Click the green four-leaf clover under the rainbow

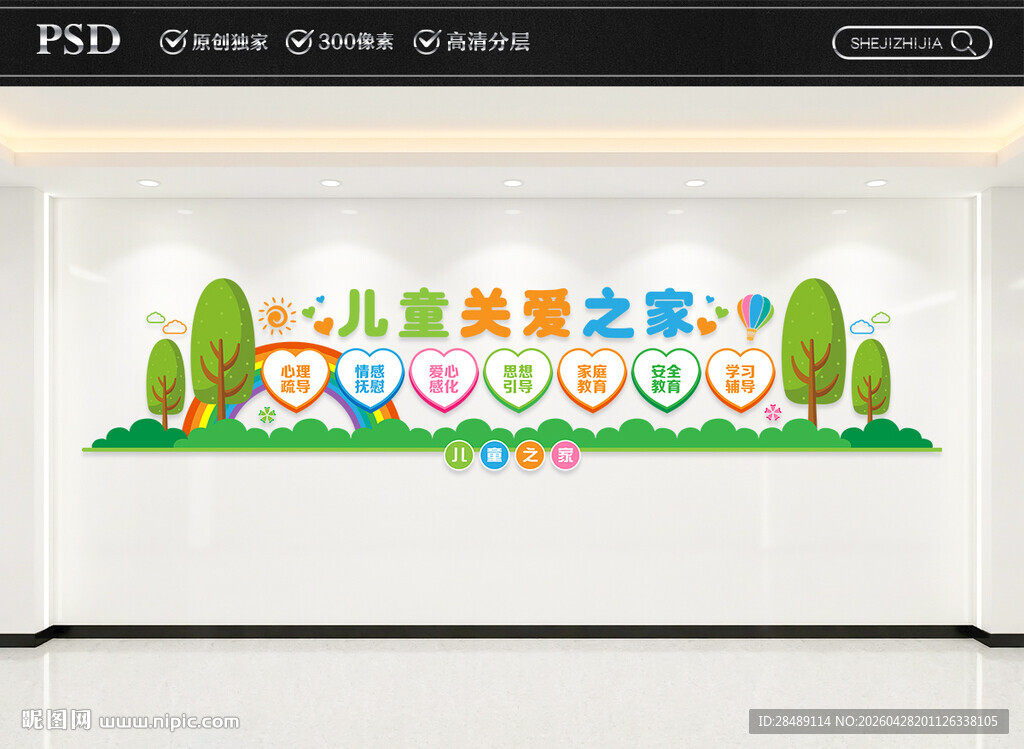[x=267, y=415]
